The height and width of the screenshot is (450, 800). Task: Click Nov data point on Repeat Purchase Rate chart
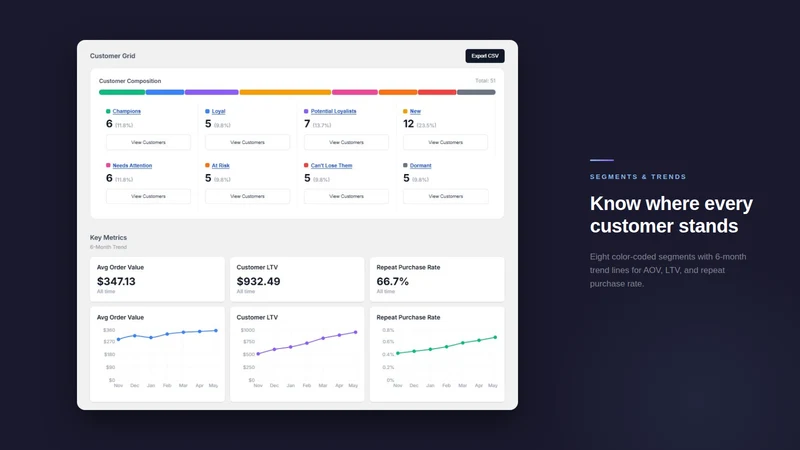(398, 353)
